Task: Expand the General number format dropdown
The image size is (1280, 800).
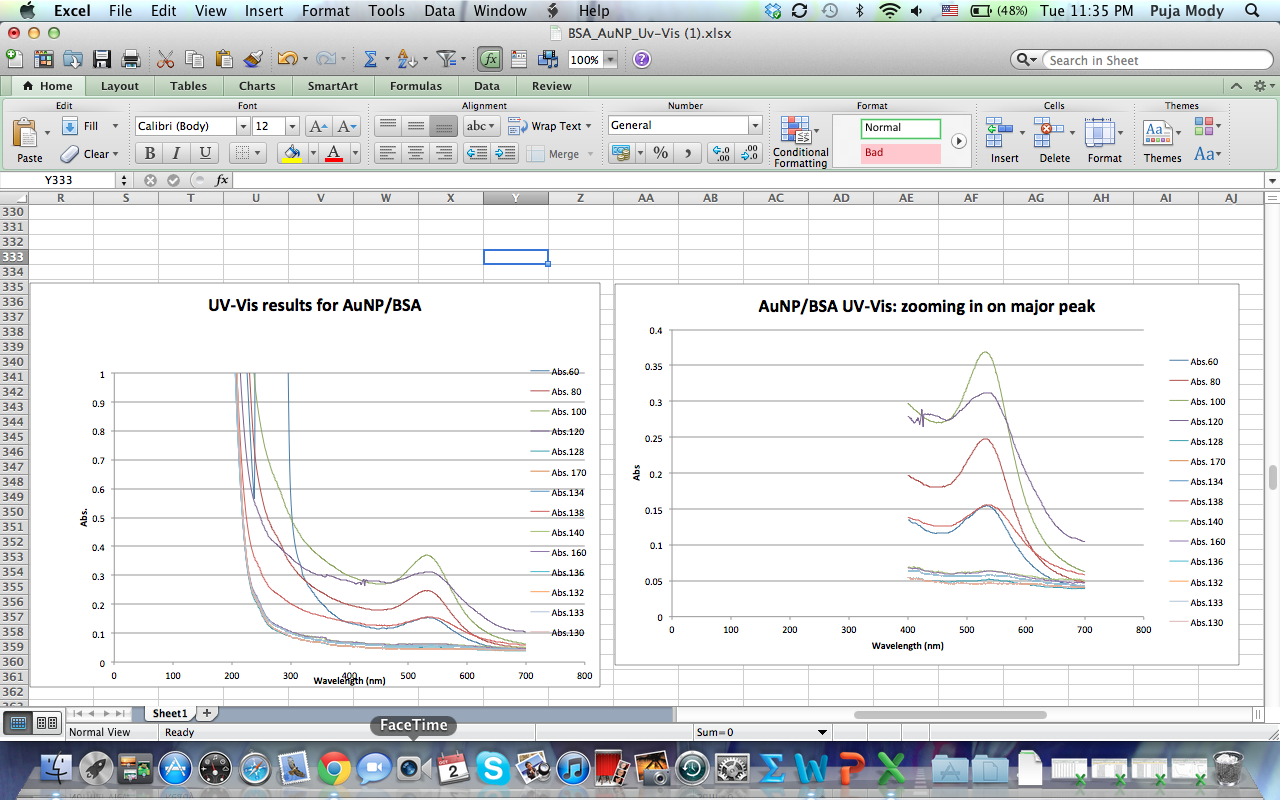Action: tap(755, 126)
